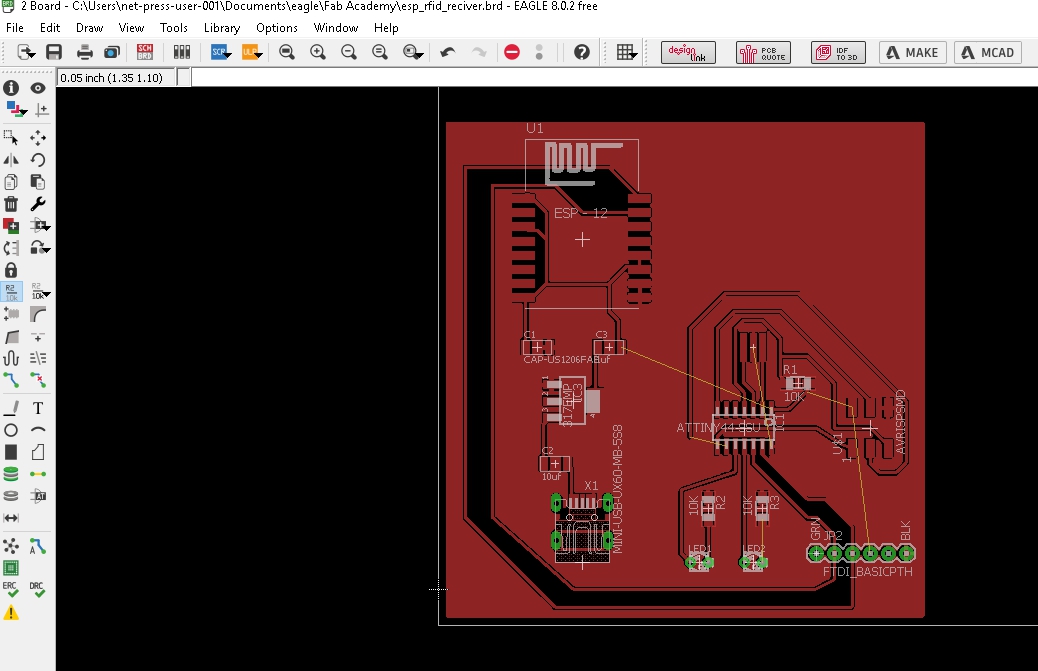This screenshot has width=1038, height=671.
Task: Click the Design Link button
Action: [x=688, y=52]
